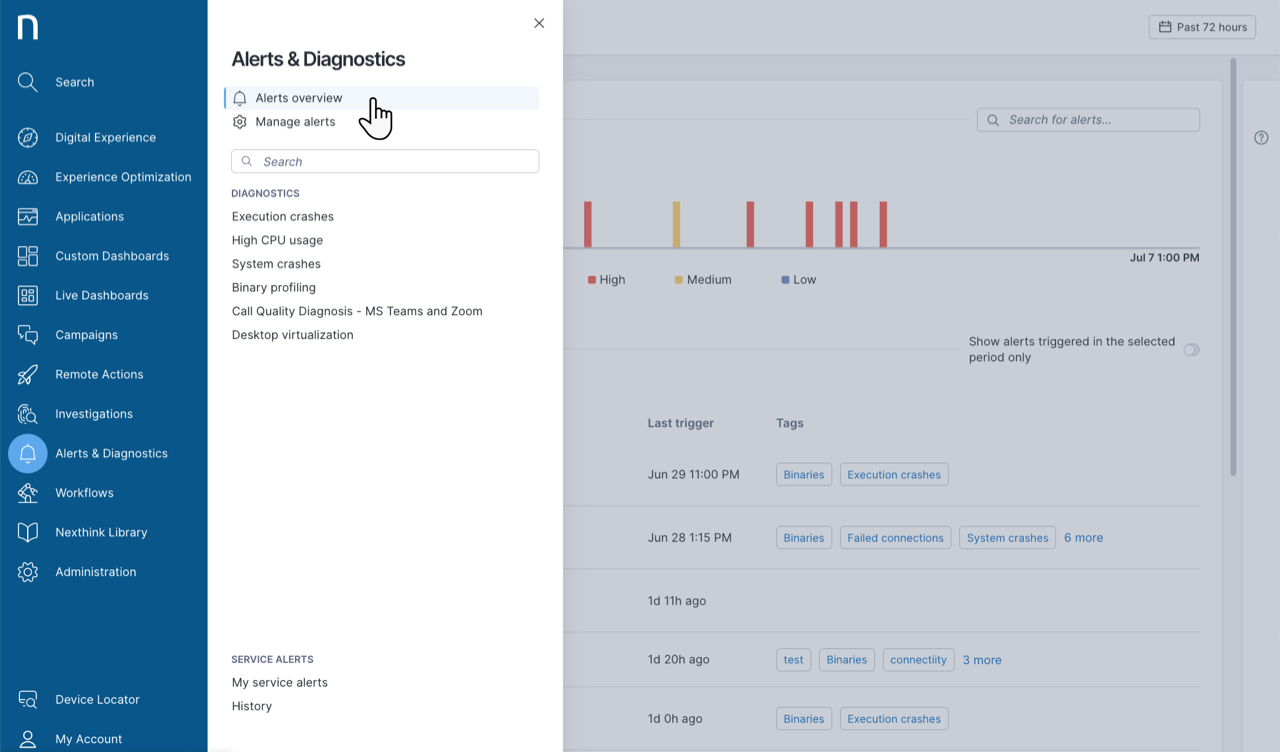Click the connectiity tag
Viewport: 1280px width, 752px height.
pyautogui.click(x=918, y=660)
